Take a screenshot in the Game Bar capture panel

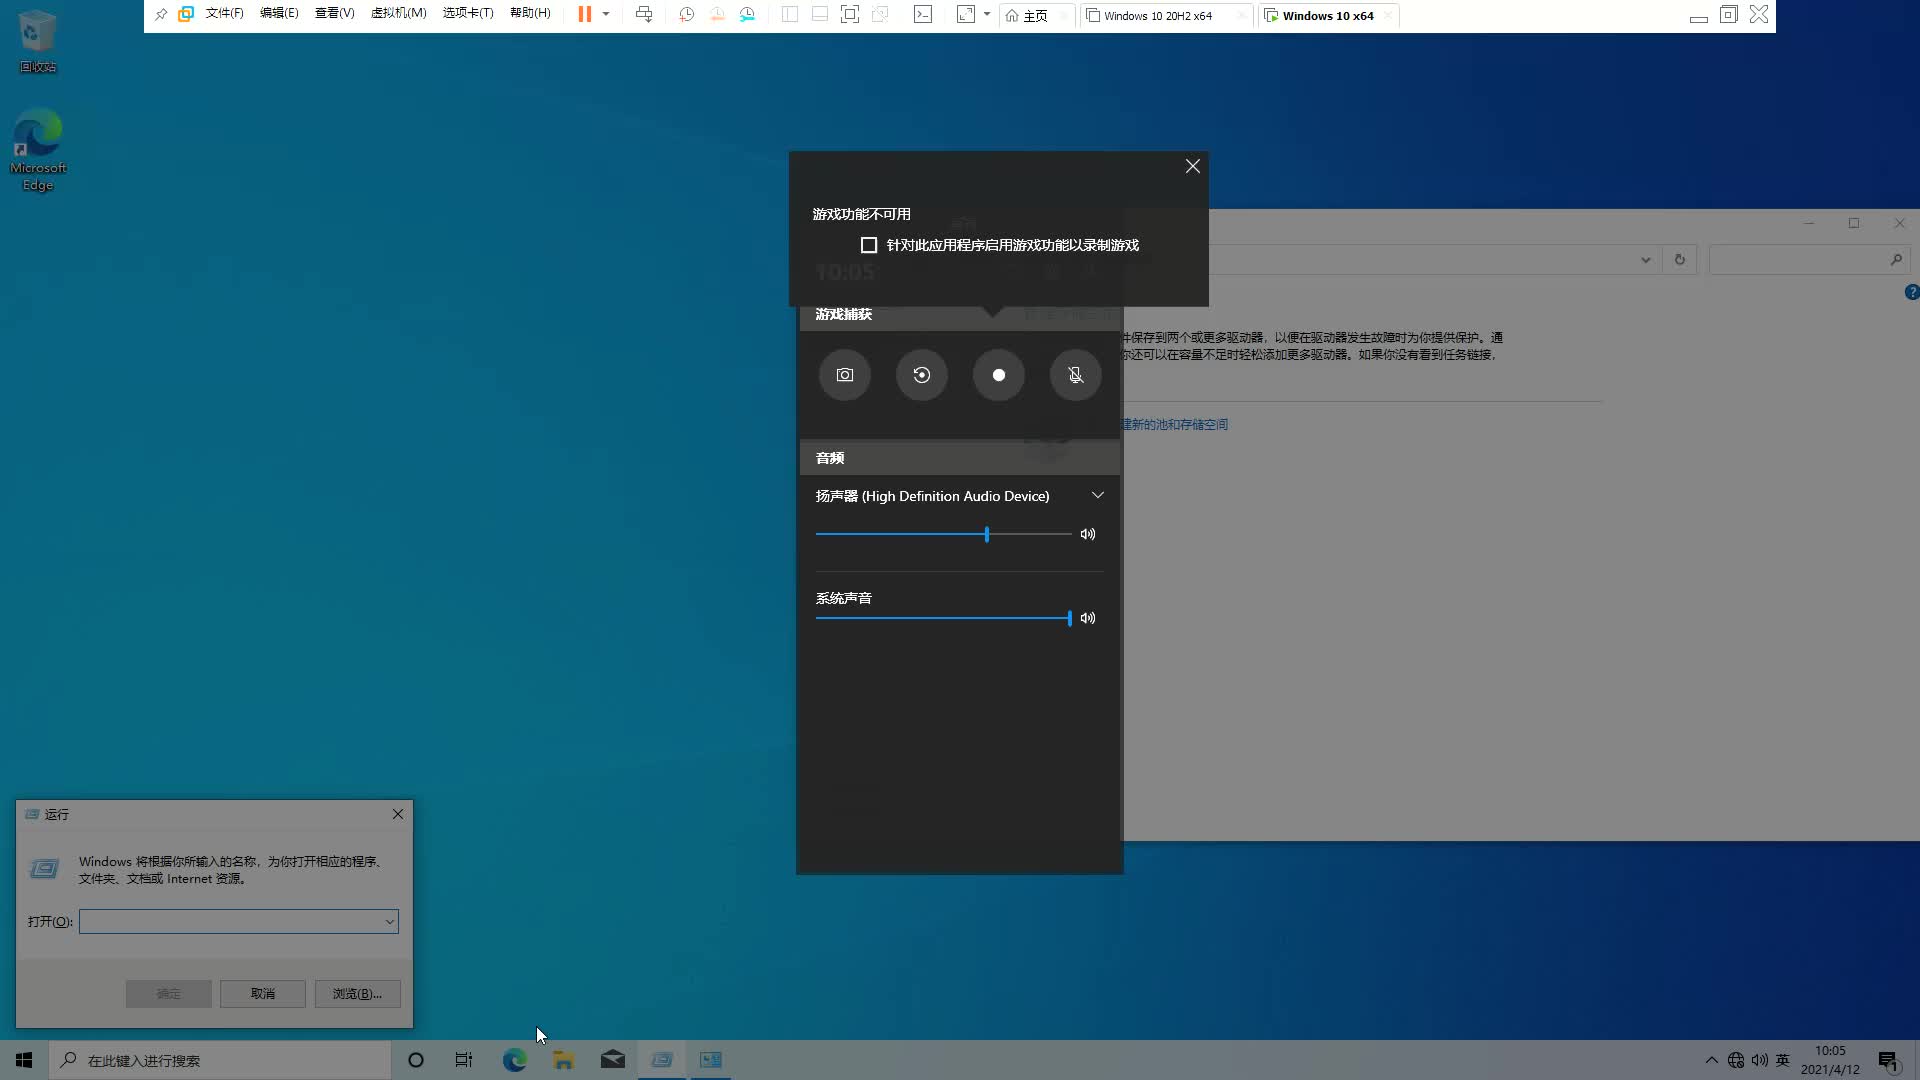pyautogui.click(x=844, y=375)
